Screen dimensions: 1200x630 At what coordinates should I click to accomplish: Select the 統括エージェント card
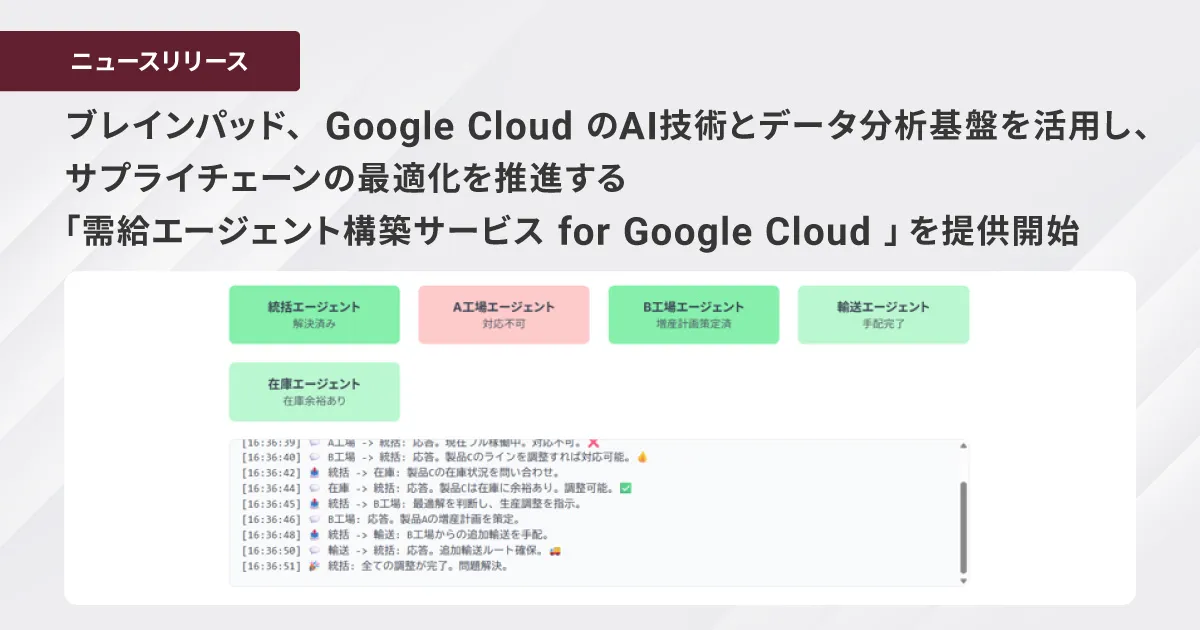pos(314,314)
